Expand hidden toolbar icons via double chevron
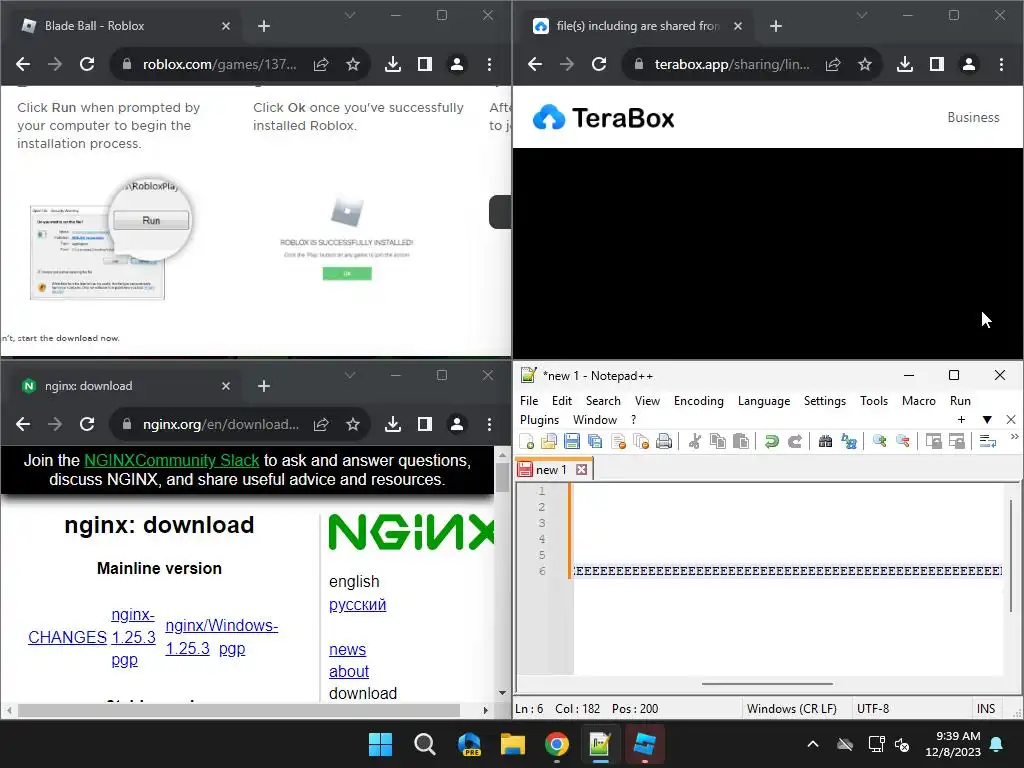 (1014, 436)
